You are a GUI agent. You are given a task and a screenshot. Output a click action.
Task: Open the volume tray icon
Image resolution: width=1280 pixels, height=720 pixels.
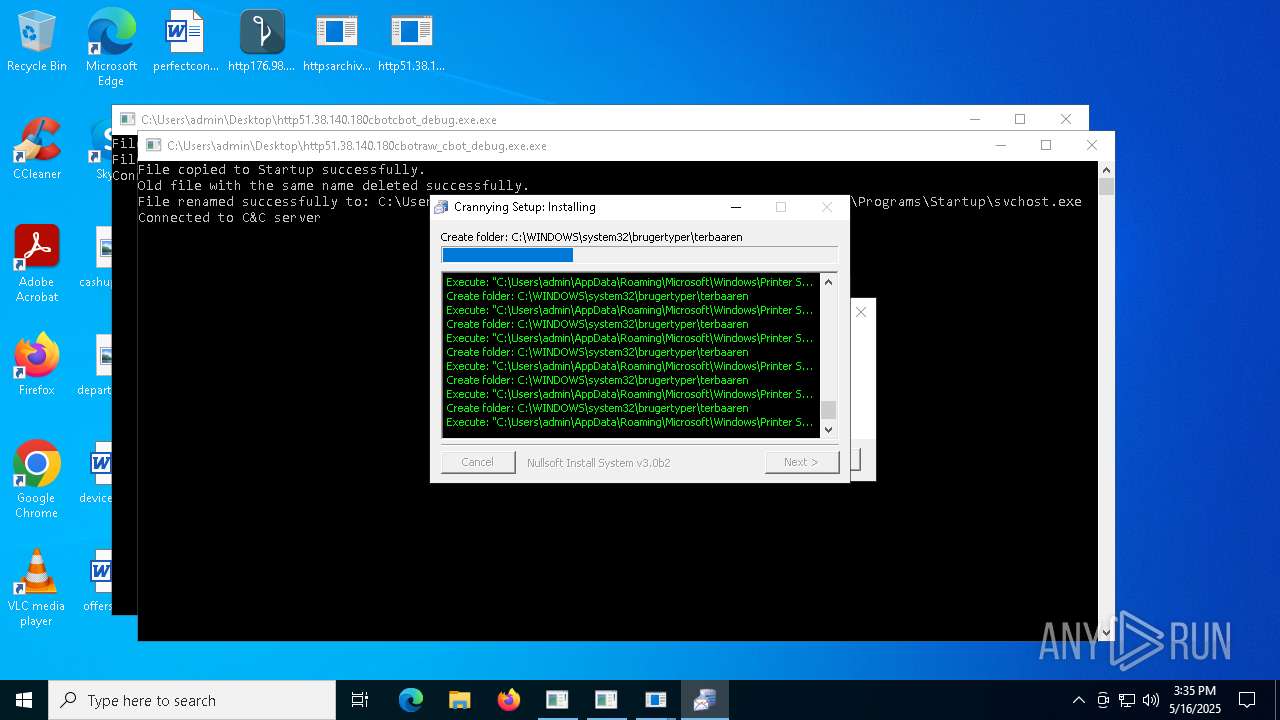(x=1151, y=700)
